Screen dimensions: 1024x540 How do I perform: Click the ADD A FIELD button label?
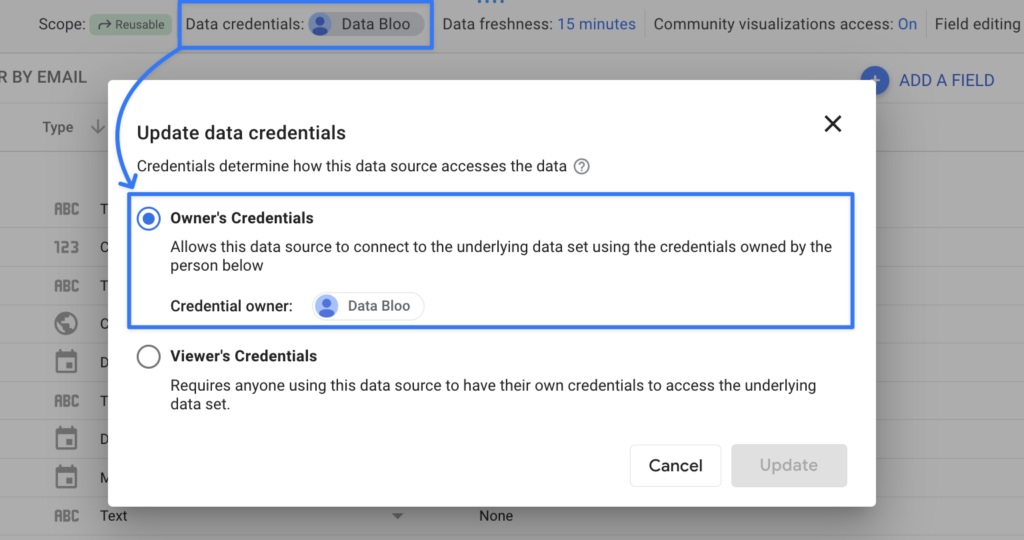946,81
